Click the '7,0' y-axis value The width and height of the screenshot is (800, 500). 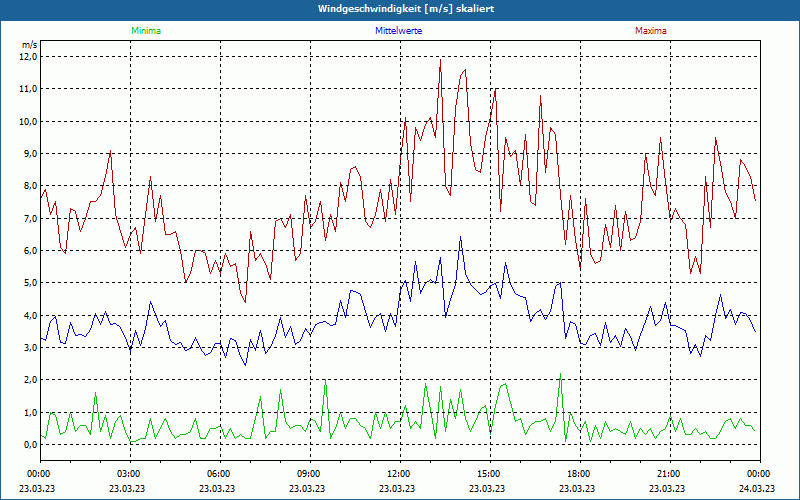point(31,218)
